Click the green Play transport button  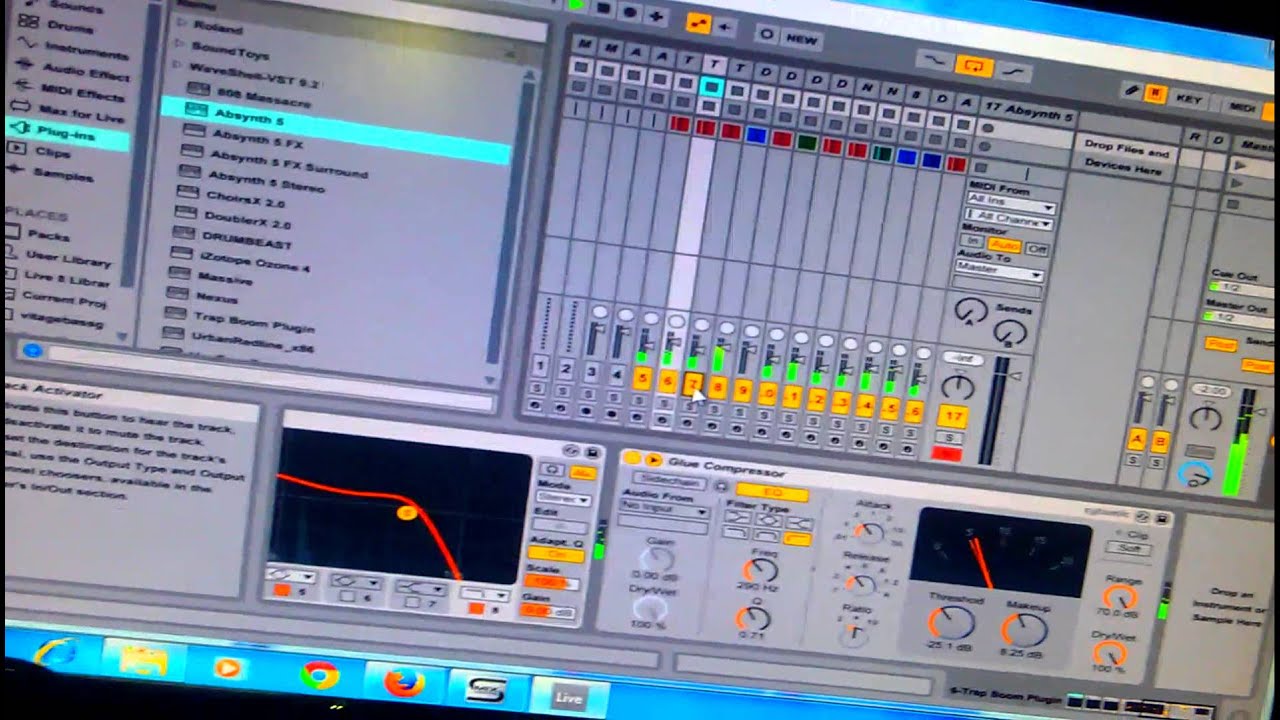click(575, 4)
